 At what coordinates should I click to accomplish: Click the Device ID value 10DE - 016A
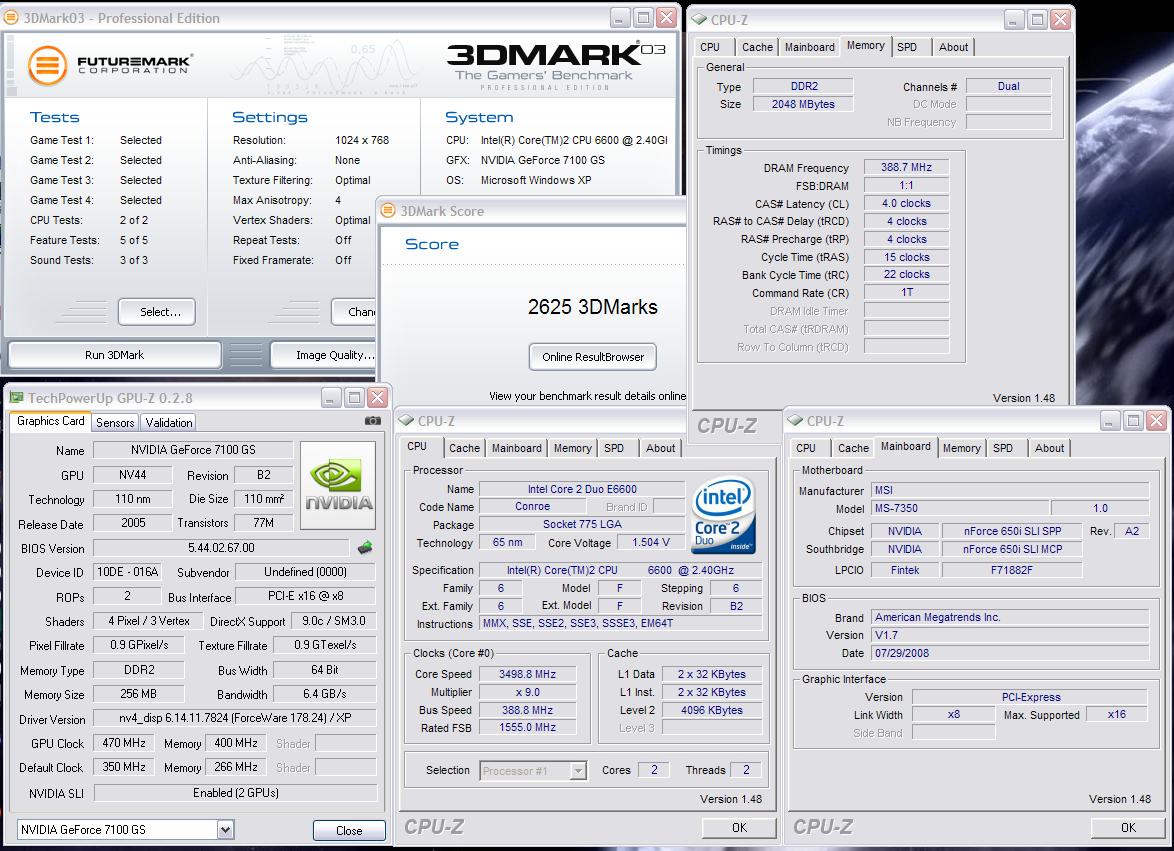tap(127, 572)
